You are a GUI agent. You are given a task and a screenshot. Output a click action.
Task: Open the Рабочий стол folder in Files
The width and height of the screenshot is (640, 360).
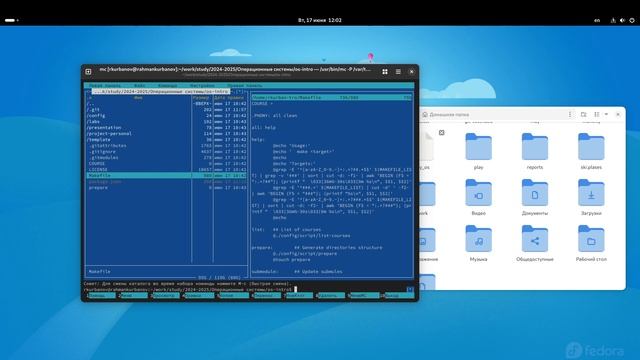coord(591,243)
